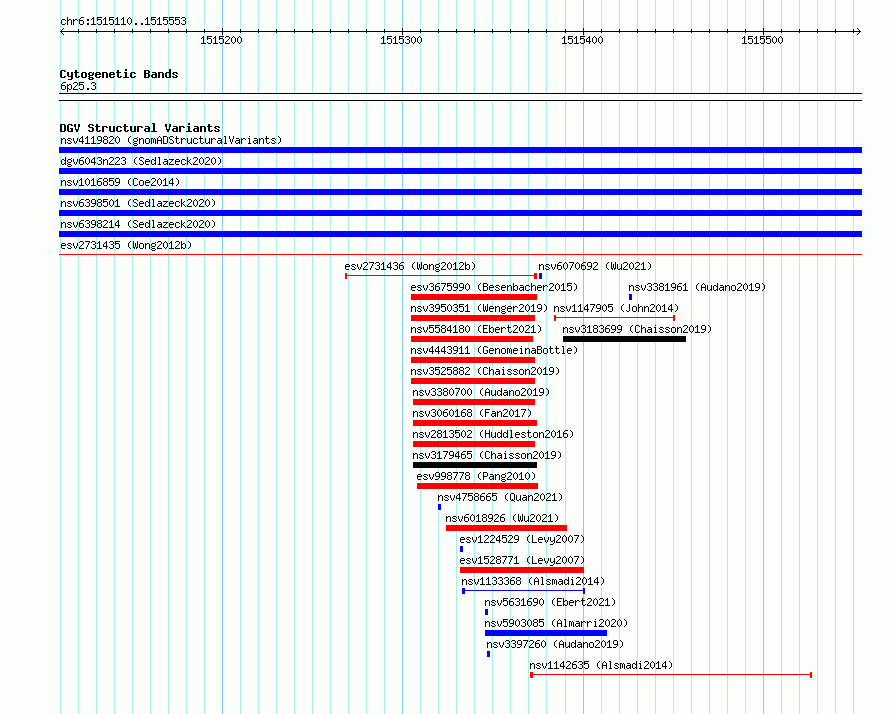This screenshot has width=890, height=714.
Task: Click the DGV Structural Variants track title
Action: tap(140, 128)
